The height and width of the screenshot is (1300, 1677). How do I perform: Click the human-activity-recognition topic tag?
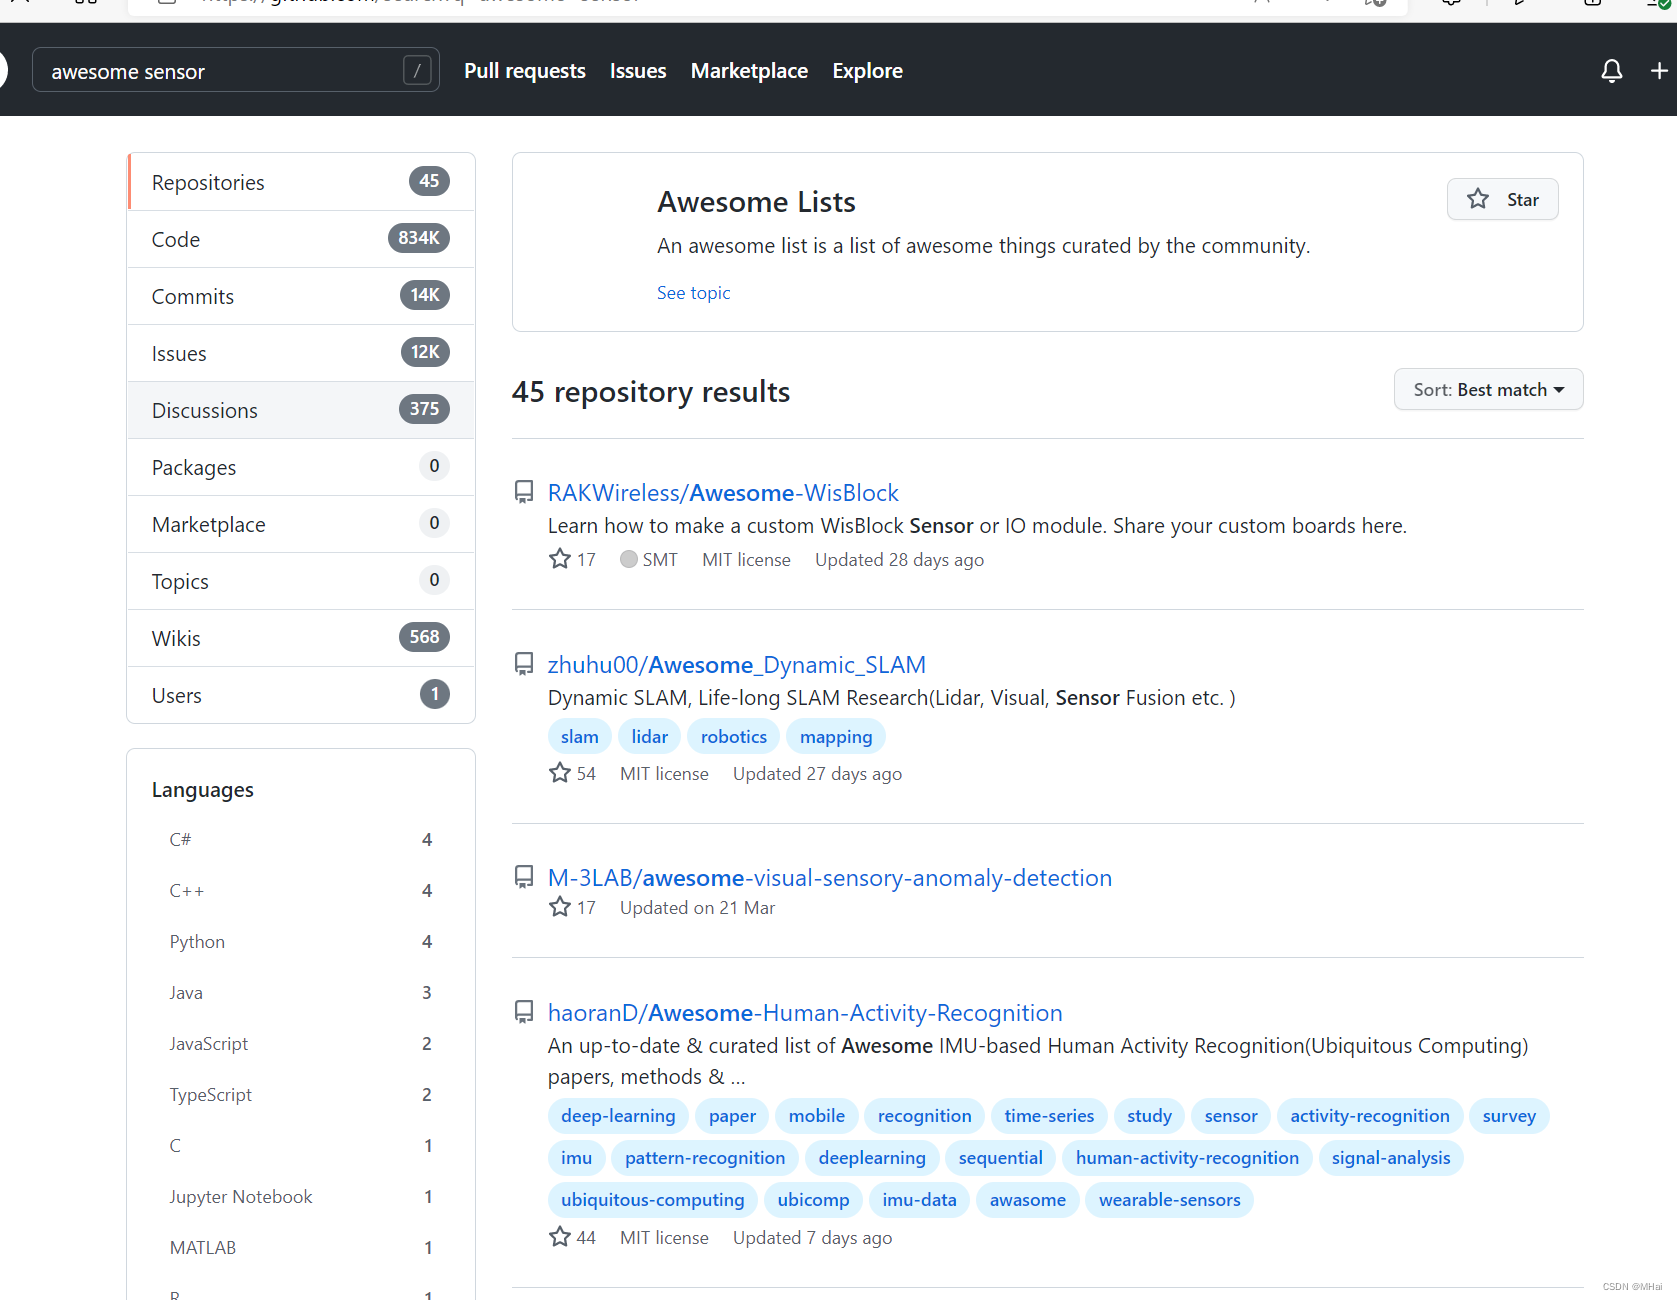click(x=1187, y=1157)
